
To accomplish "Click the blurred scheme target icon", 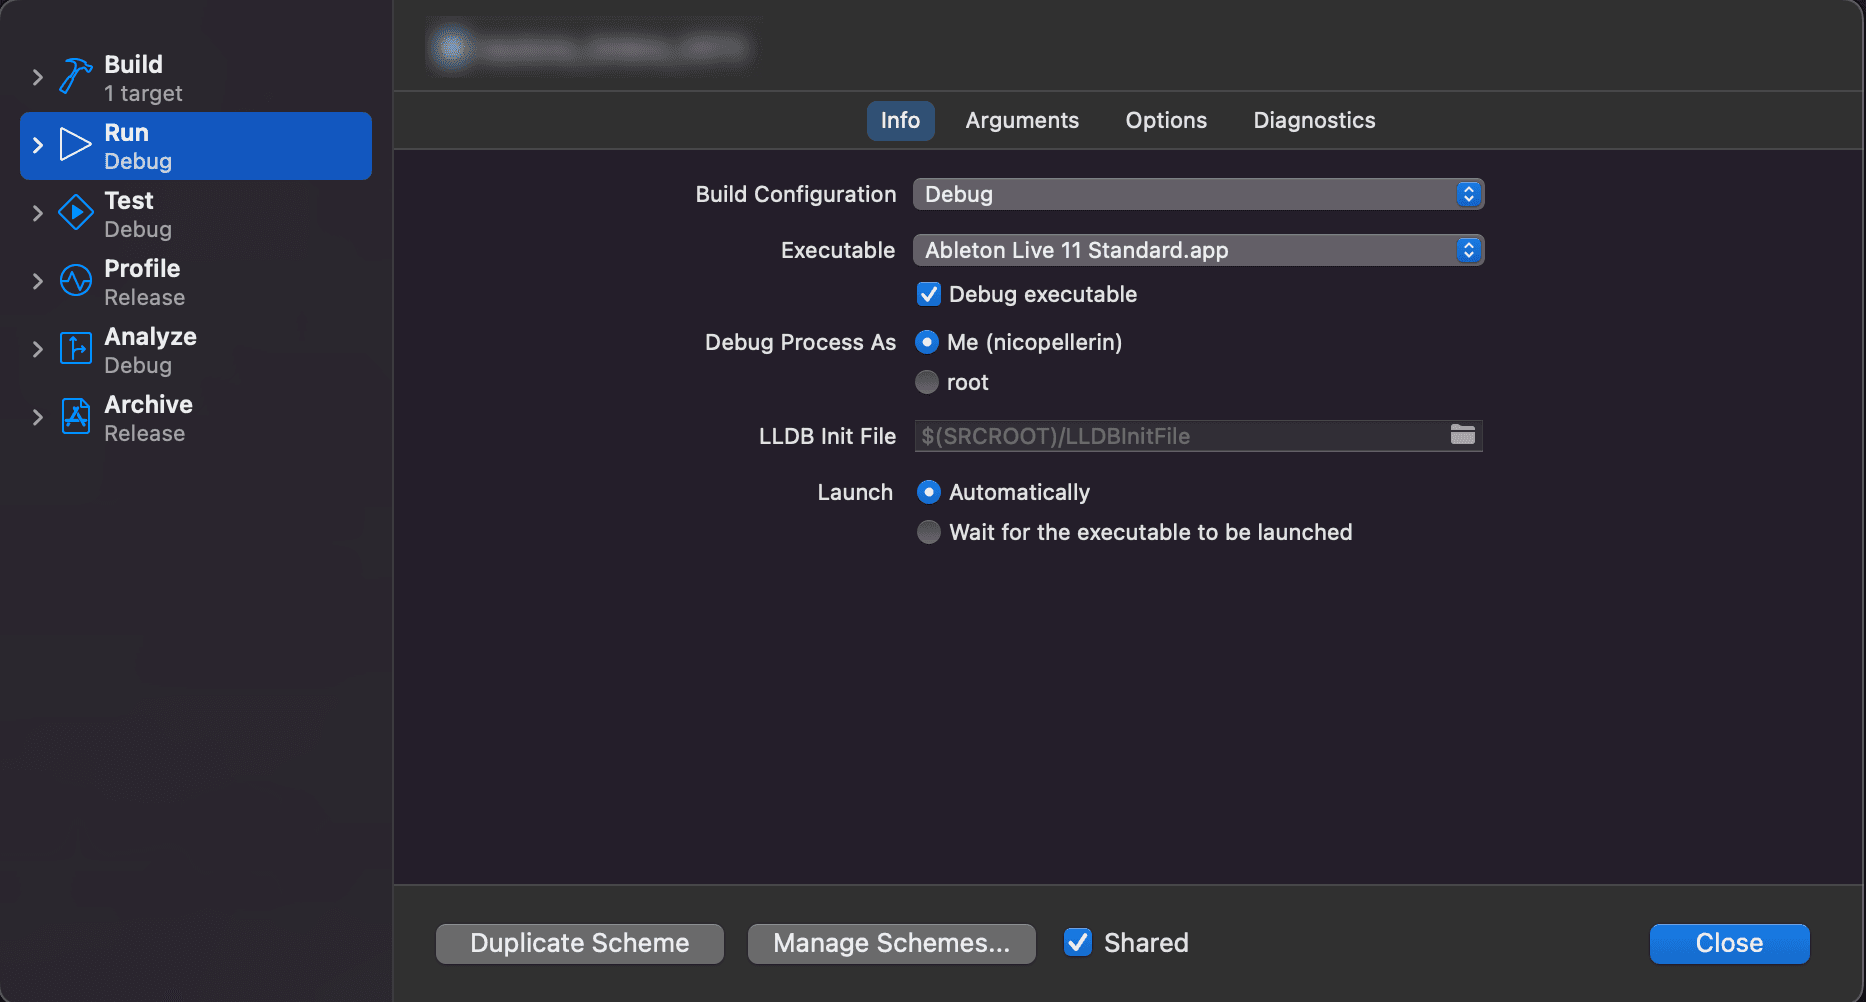I will pos(452,47).
